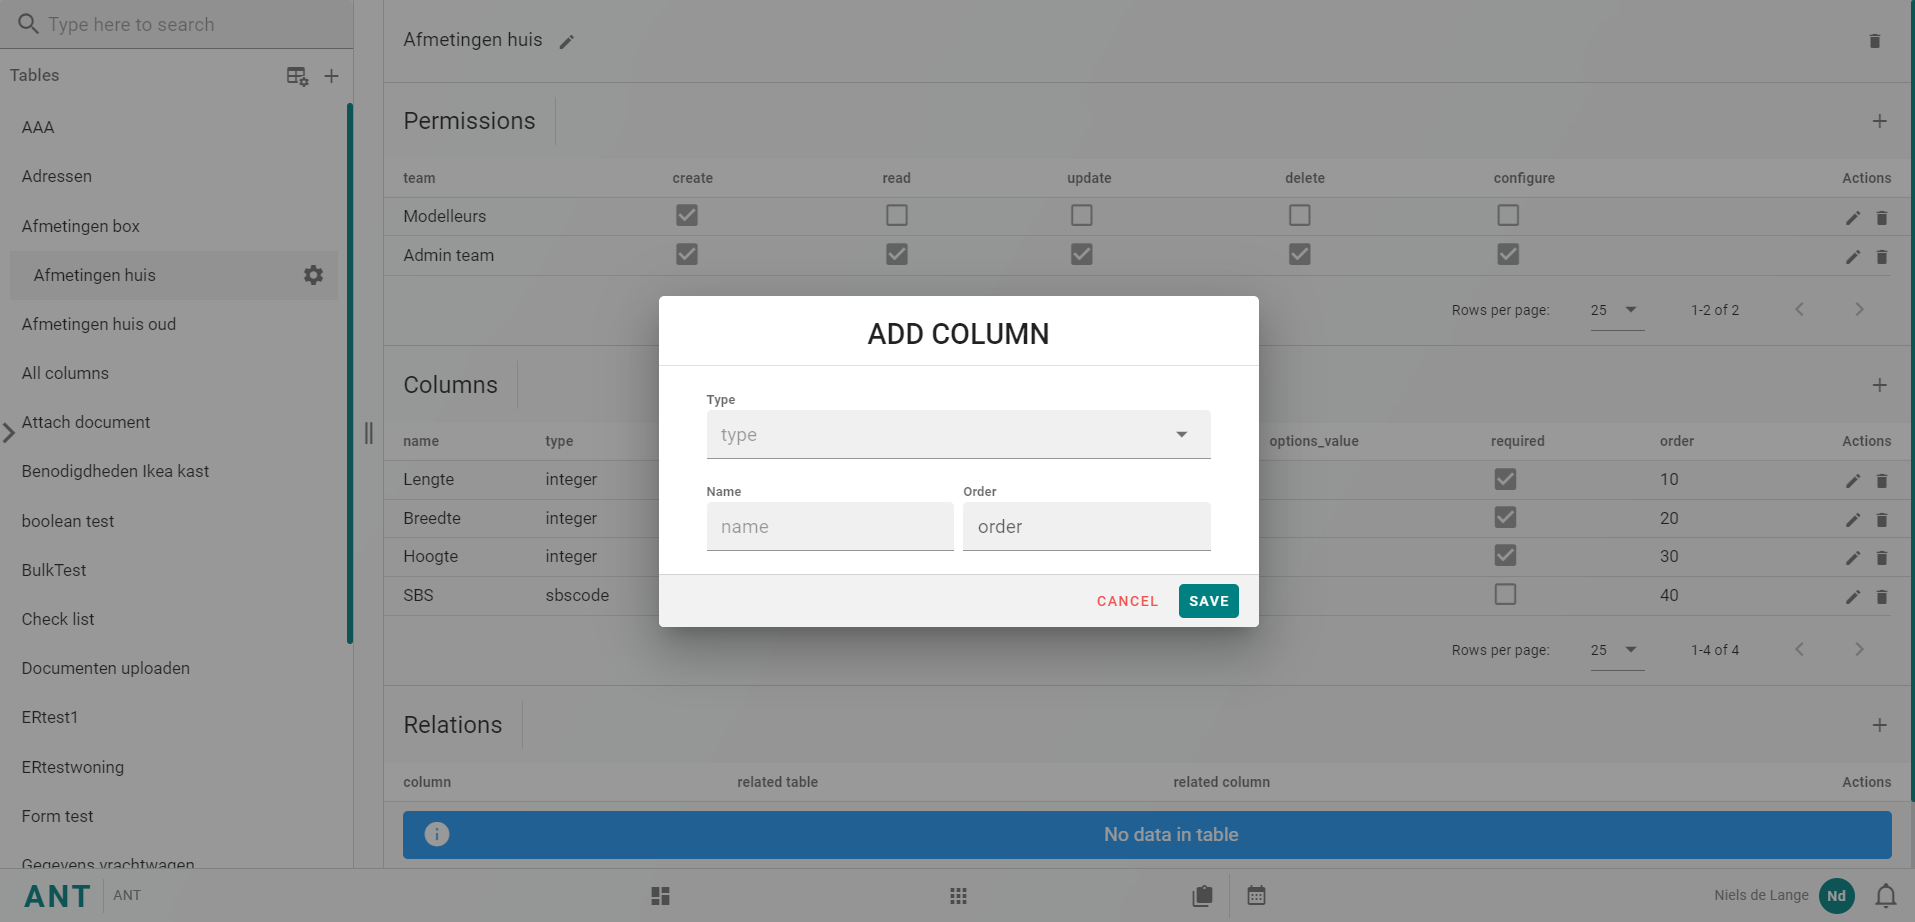Edit the Afmetingen huis title pencil
This screenshot has width=1915, height=922.
click(567, 42)
